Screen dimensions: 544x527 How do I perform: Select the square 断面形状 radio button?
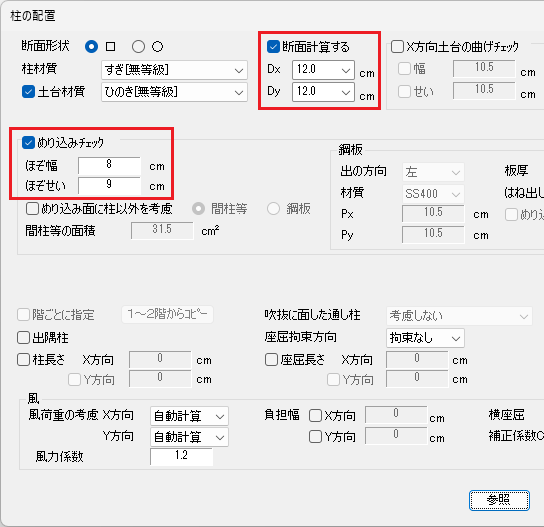[91, 46]
